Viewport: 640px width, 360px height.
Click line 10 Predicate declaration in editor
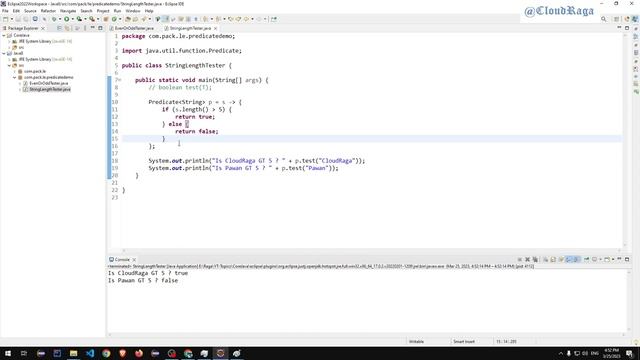pos(195,102)
